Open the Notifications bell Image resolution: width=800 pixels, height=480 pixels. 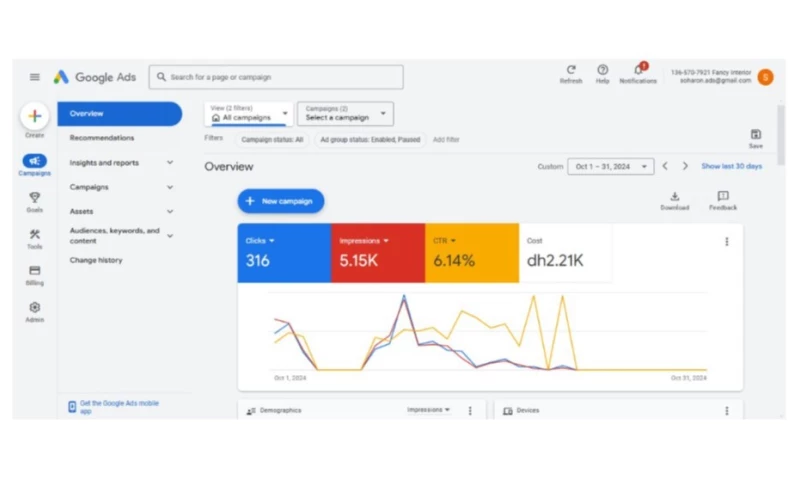pyautogui.click(x=638, y=71)
